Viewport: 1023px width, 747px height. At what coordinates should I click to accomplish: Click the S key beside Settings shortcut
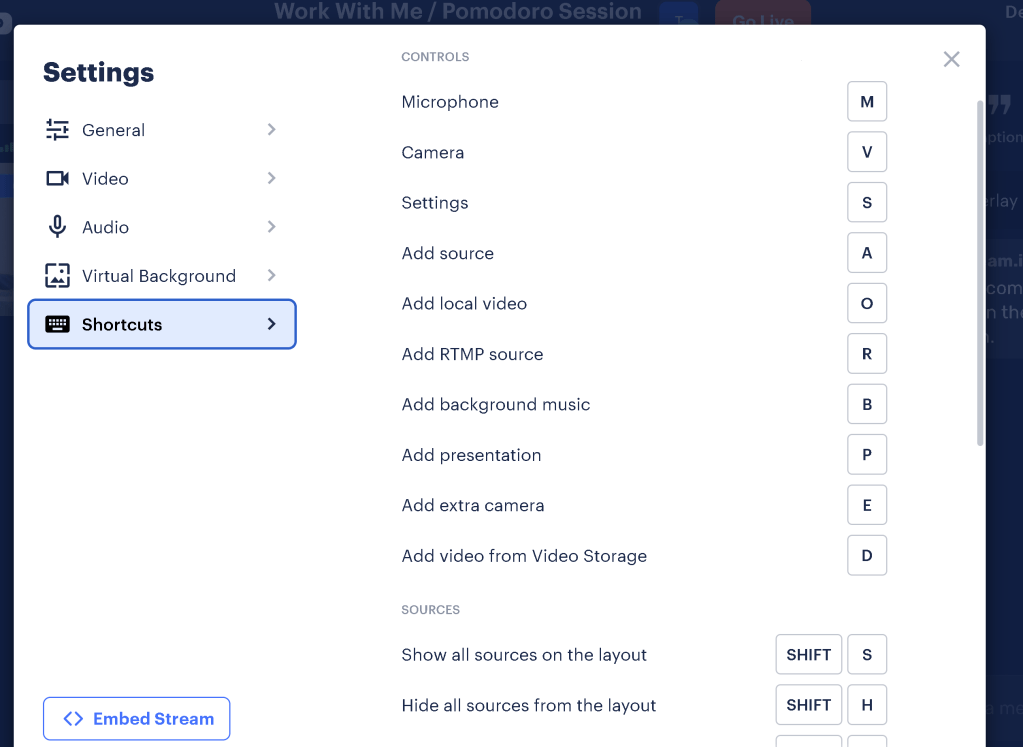[866, 202]
